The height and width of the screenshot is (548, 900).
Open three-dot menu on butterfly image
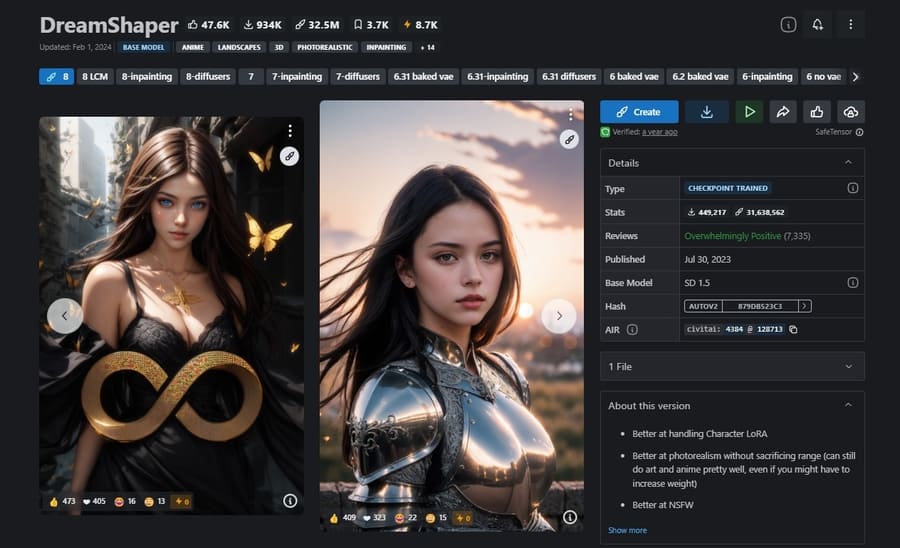290,131
